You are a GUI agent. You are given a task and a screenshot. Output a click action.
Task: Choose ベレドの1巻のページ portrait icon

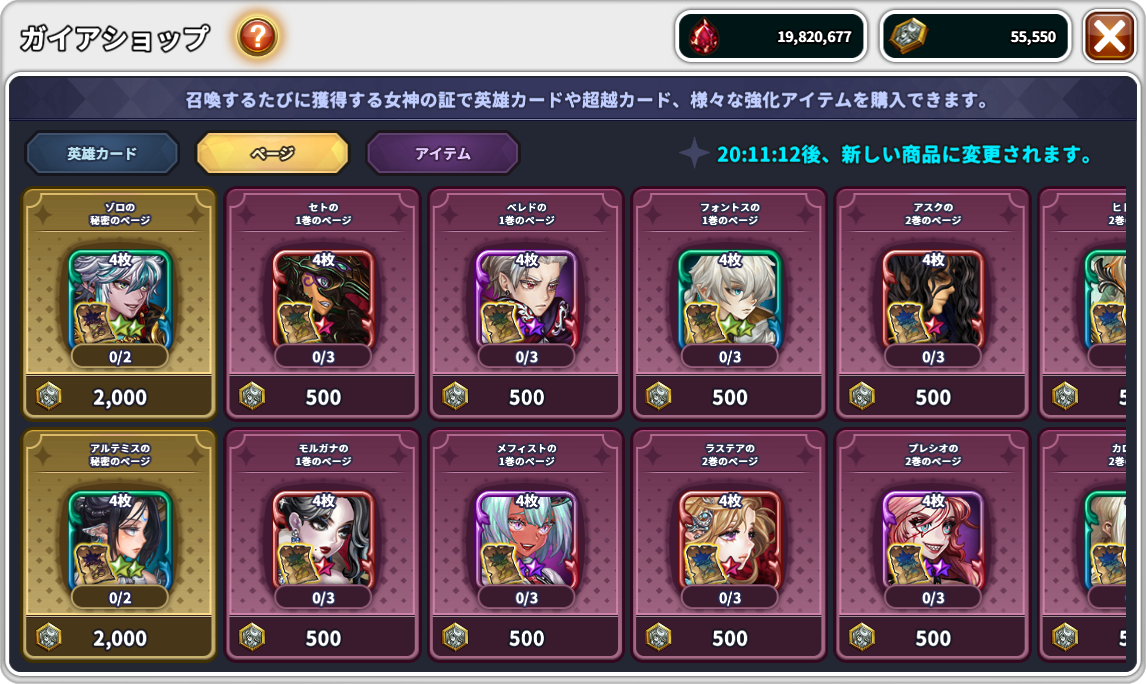[526, 299]
